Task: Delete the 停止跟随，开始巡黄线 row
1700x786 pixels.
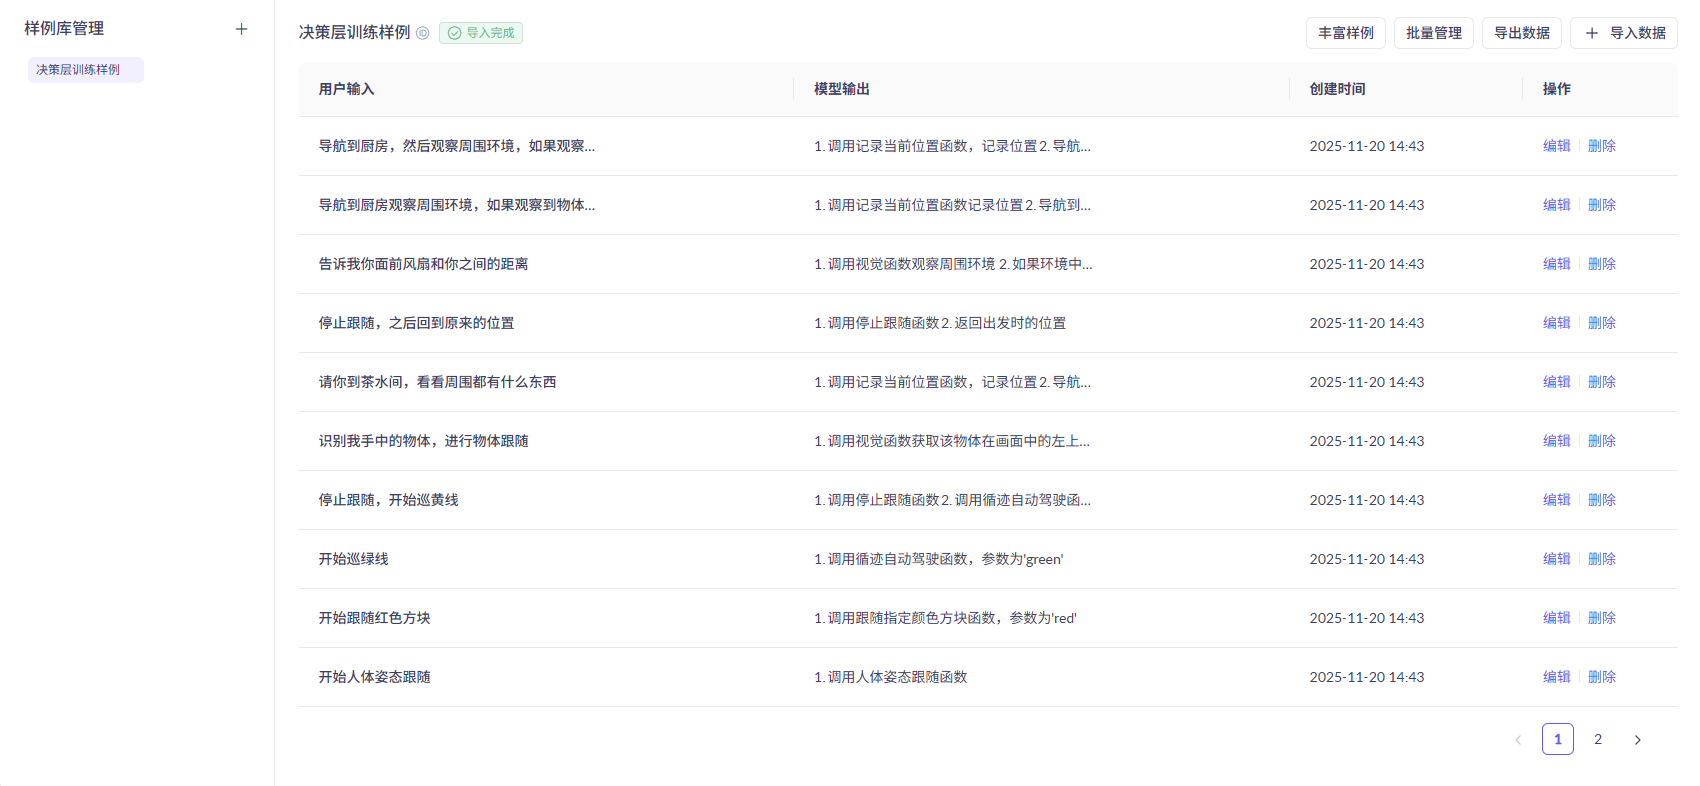Action: (1601, 500)
